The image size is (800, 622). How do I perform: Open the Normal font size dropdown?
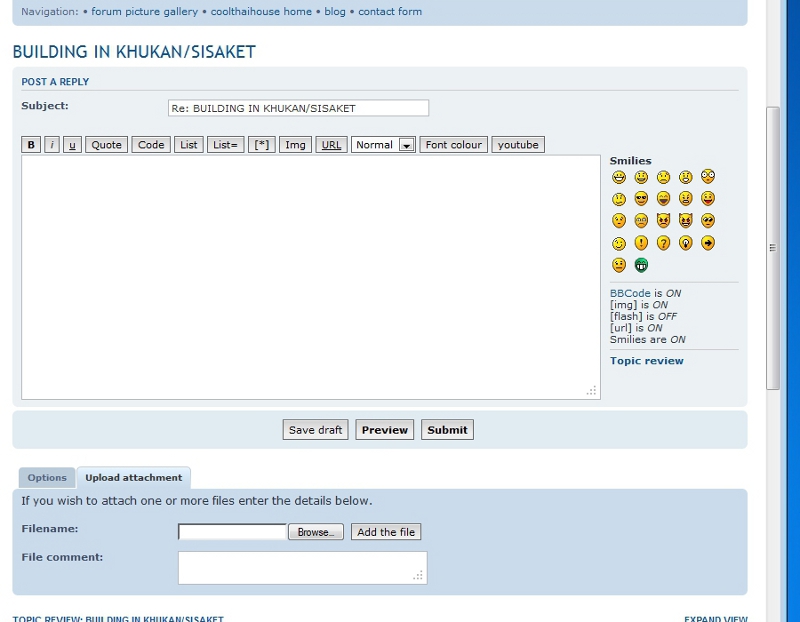click(x=383, y=145)
